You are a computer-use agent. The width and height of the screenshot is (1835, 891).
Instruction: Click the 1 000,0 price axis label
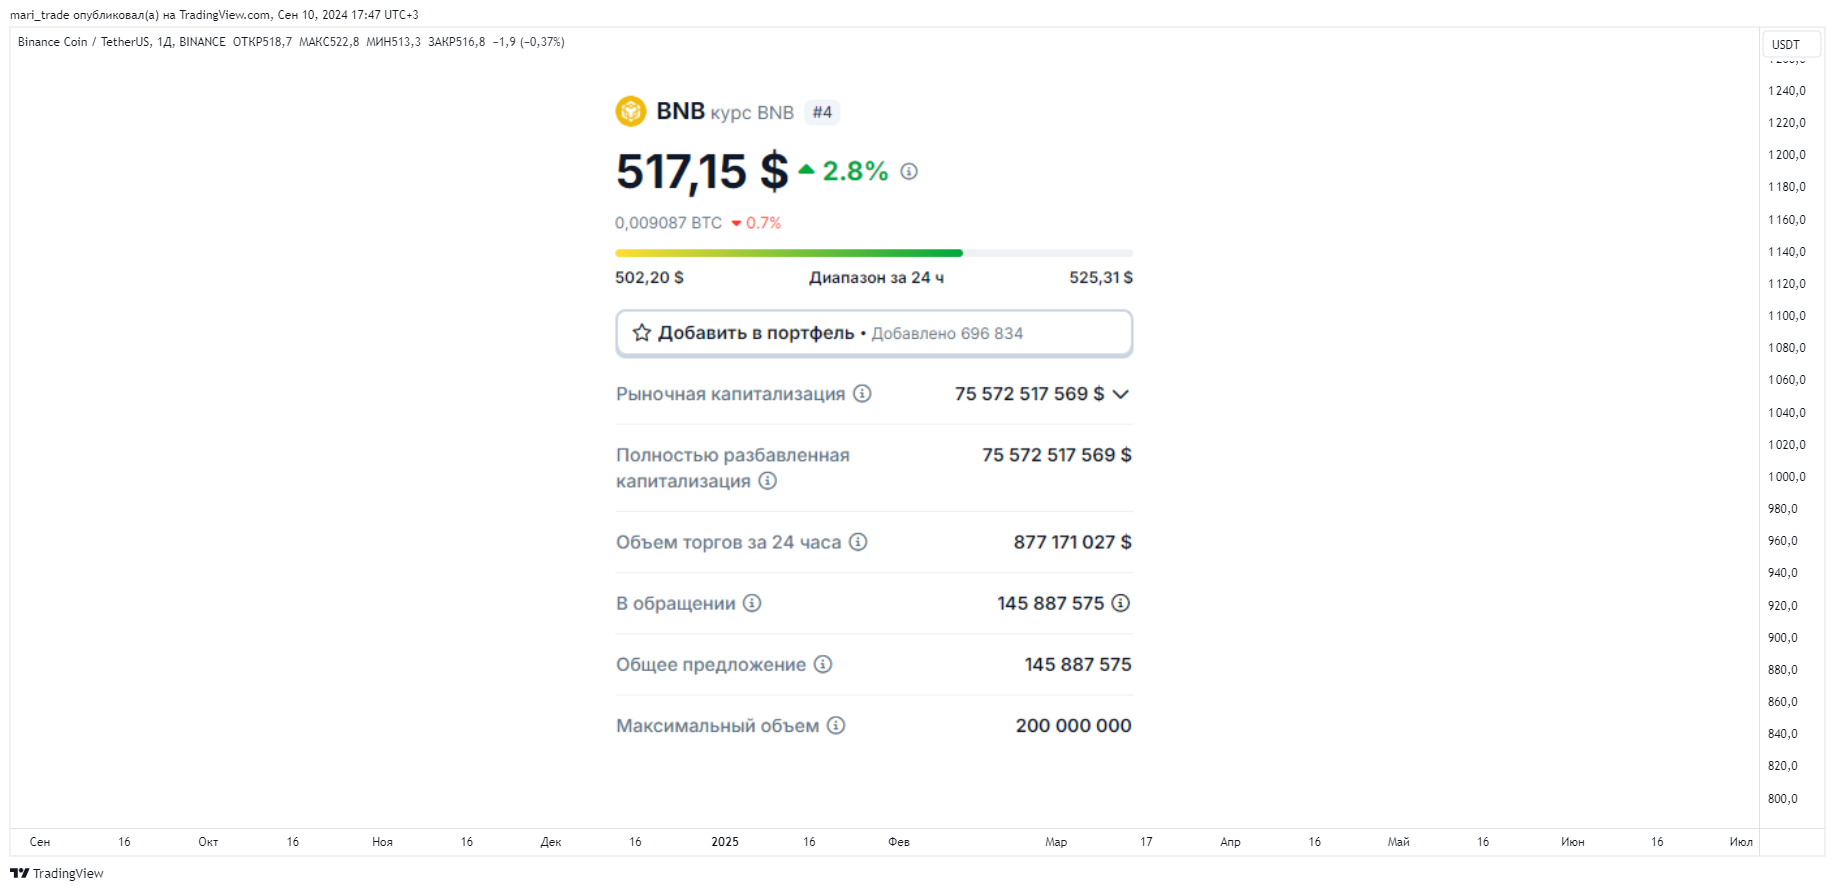click(1787, 477)
